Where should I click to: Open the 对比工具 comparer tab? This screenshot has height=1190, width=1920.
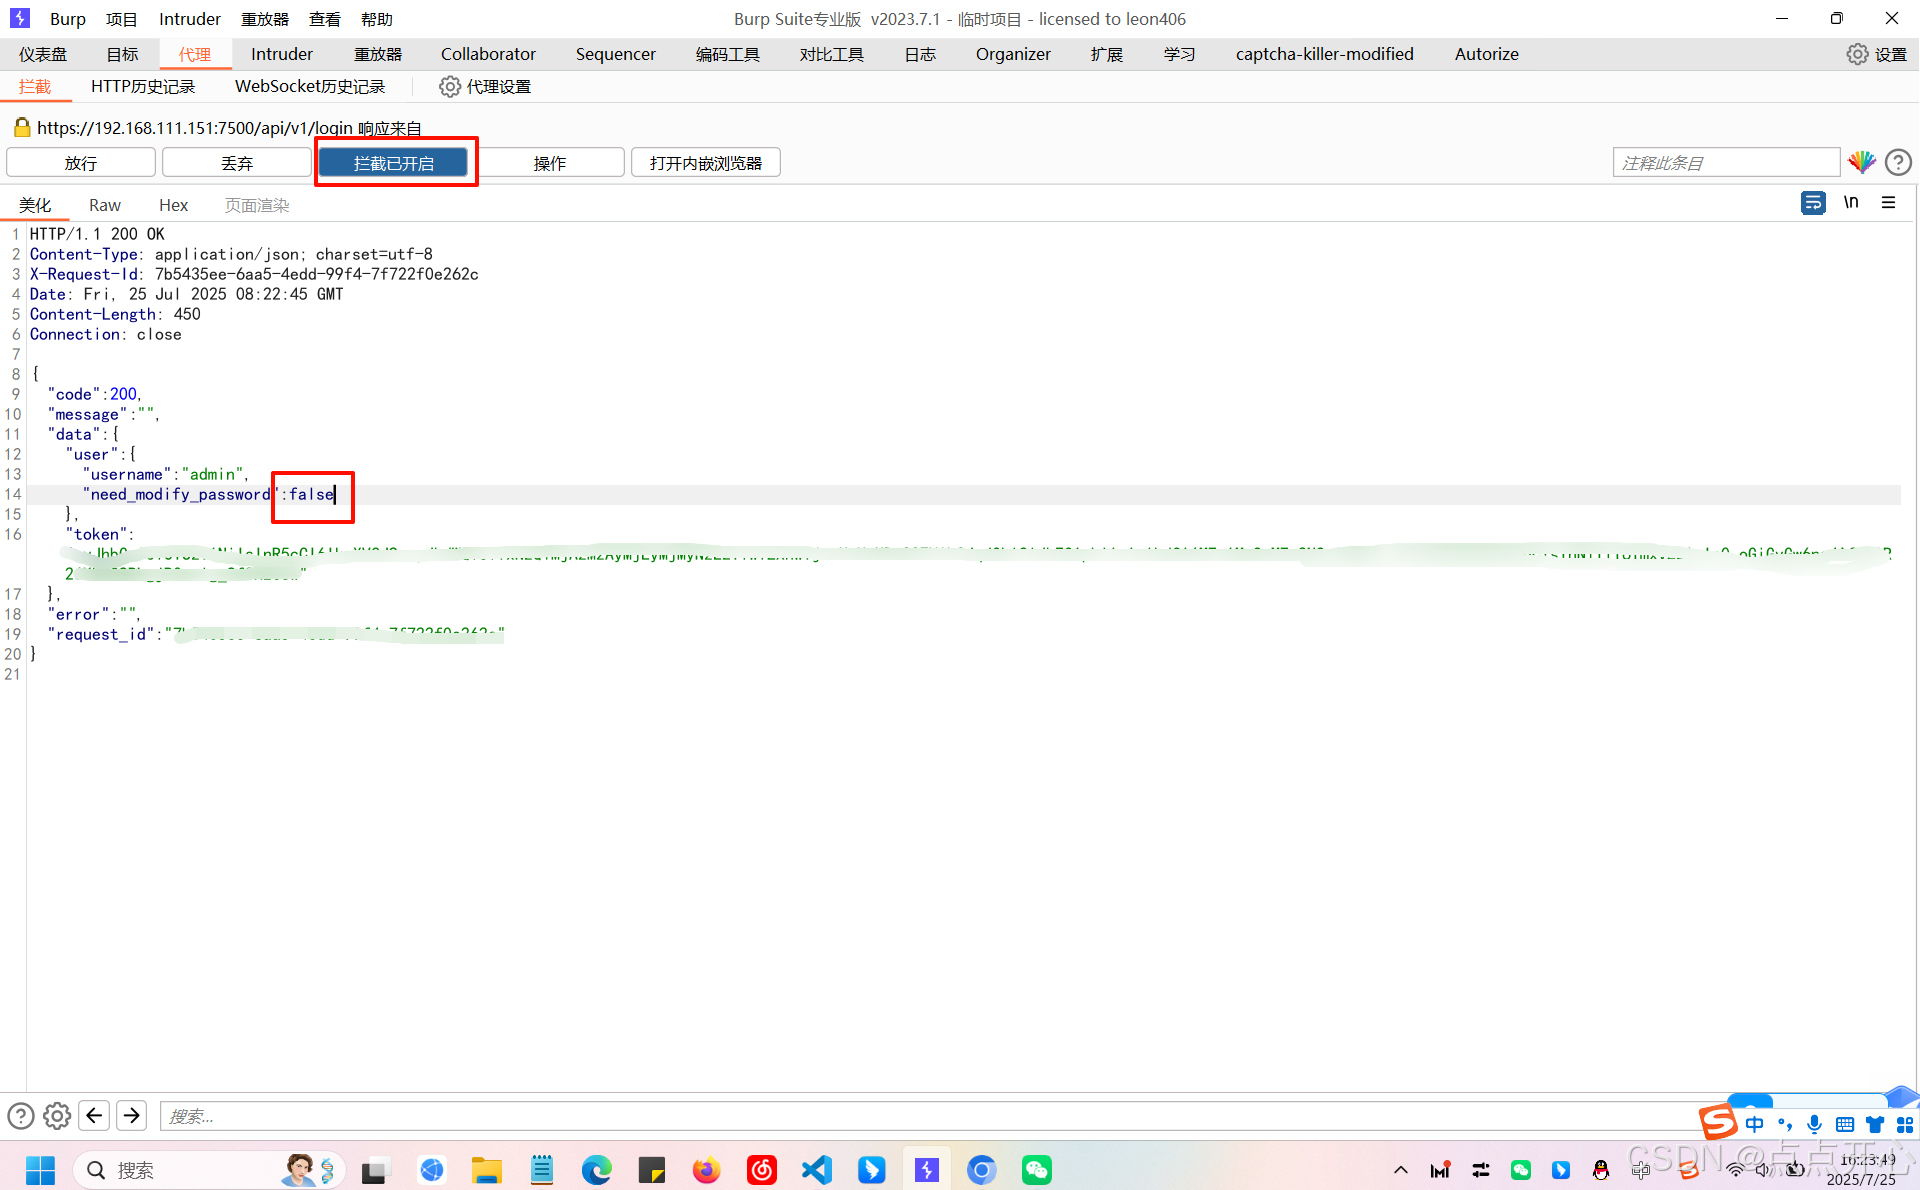(x=832, y=54)
